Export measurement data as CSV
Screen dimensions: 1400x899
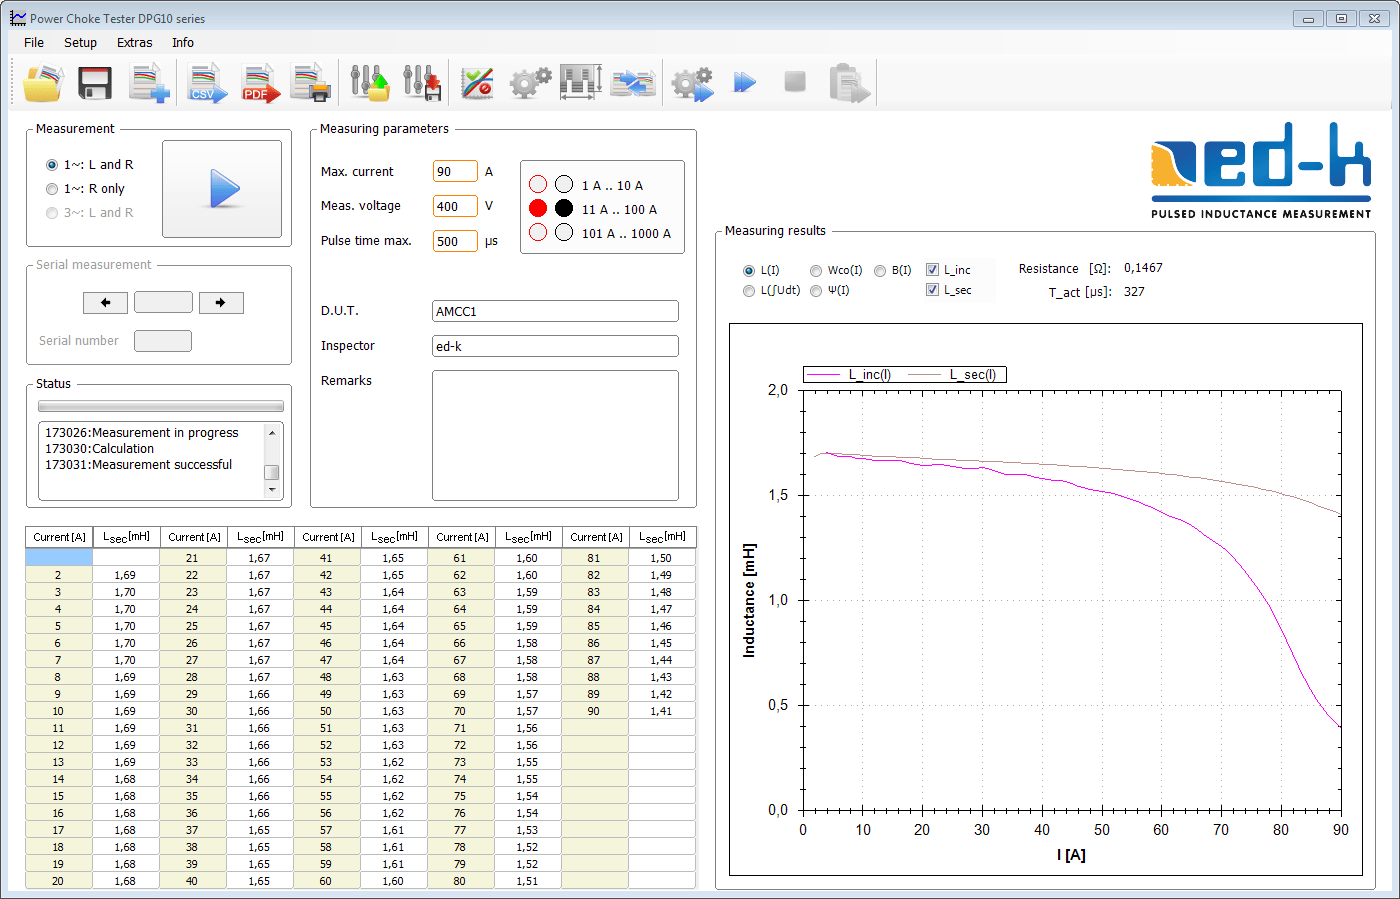(x=207, y=83)
